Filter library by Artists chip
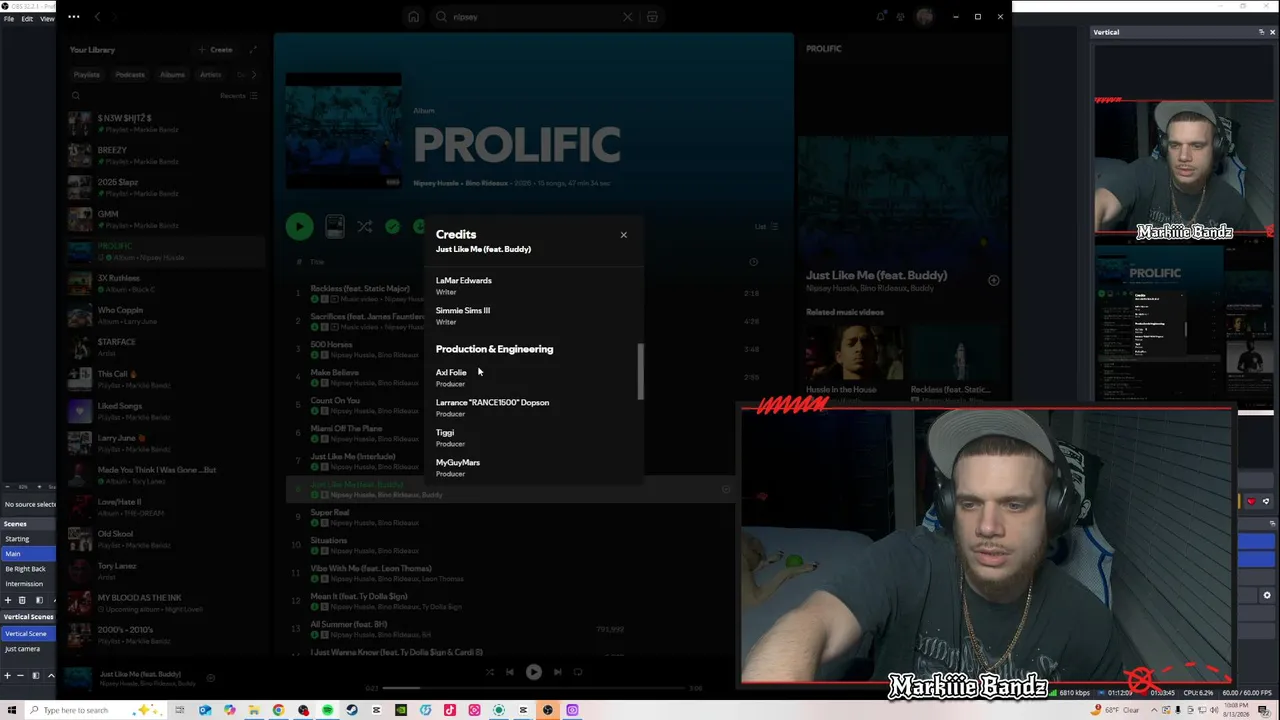The height and width of the screenshot is (720, 1280). (x=210, y=75)
